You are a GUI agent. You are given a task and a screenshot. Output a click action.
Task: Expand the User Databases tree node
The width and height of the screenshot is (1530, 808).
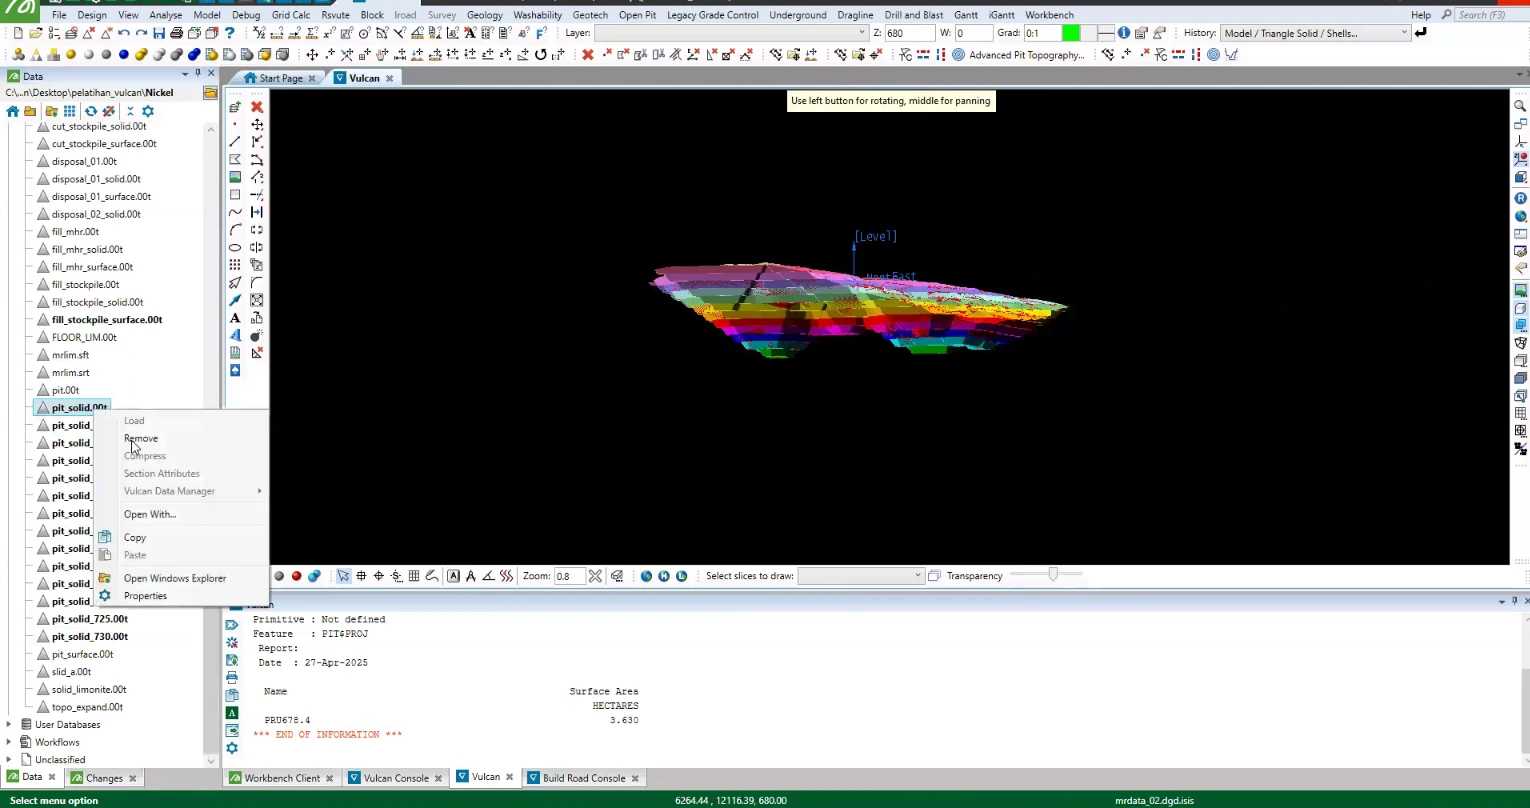(x=9, y=724)
